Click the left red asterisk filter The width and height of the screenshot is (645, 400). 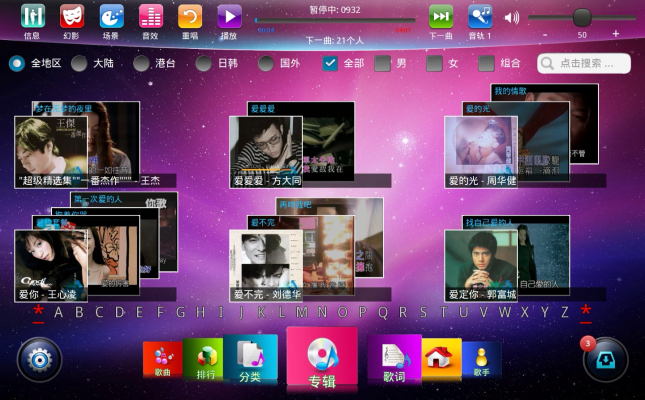click(38, 313)
